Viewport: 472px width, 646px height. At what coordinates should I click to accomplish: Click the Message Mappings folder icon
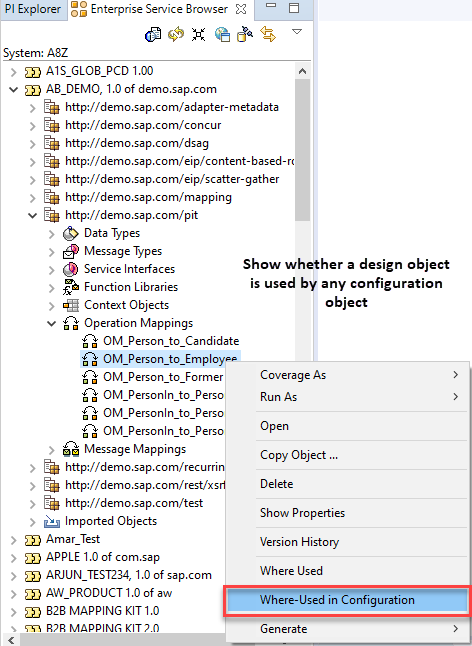pyautogui.click(x=70, y=449)
